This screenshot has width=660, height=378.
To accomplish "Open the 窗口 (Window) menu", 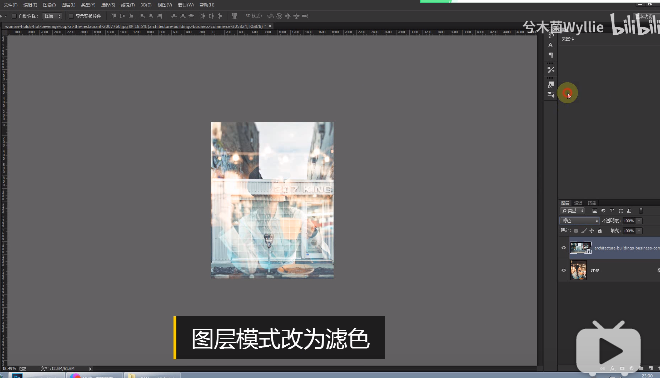I will 185,5.
